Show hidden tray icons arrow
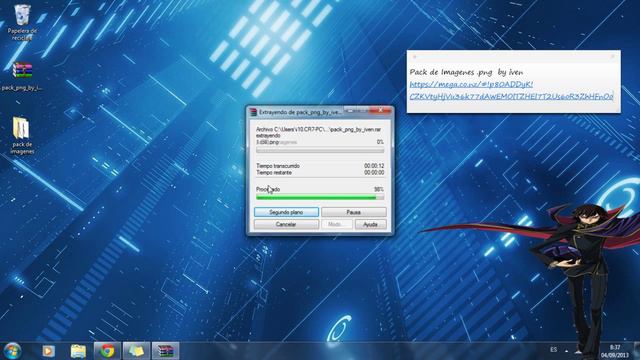The image size is (640, 360). pos(567,351)
